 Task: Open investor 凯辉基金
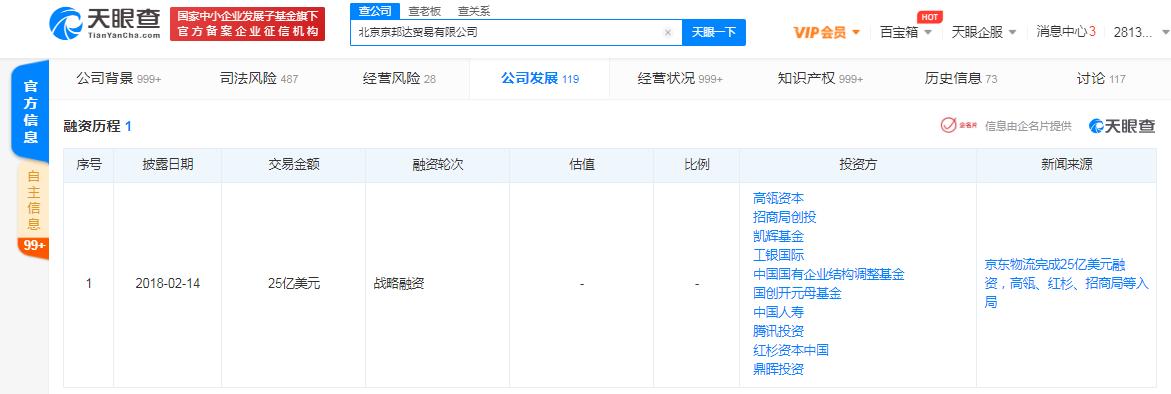pos(779,236)
